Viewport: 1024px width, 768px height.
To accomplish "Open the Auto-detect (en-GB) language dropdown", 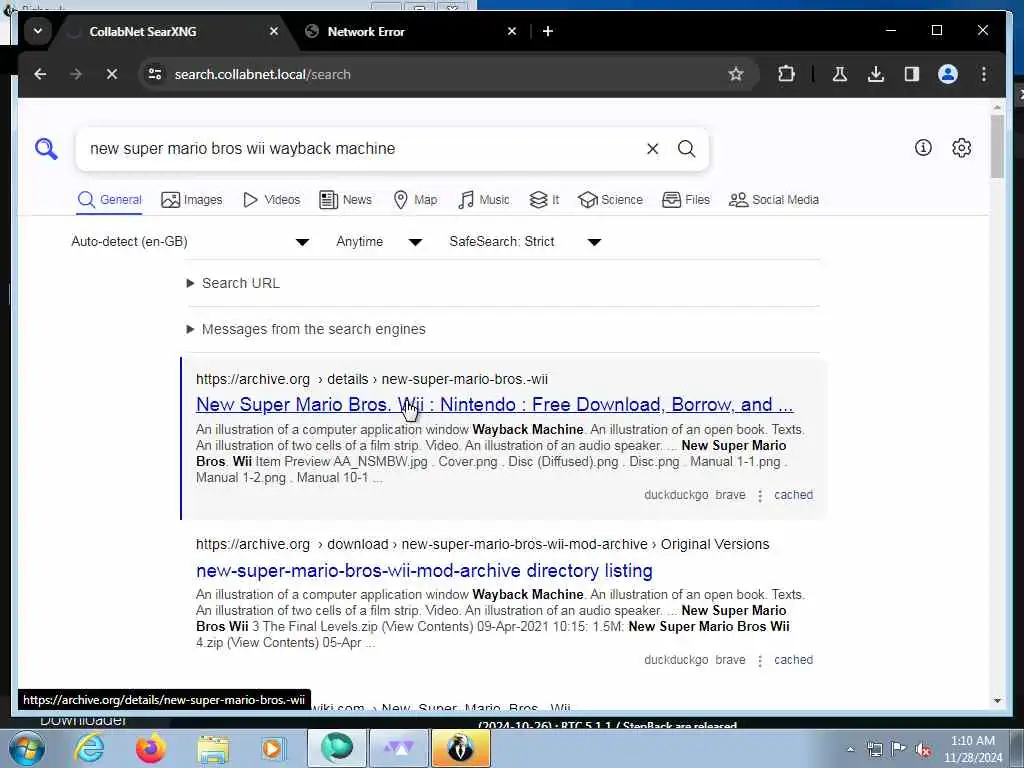I will click(190, 242).
